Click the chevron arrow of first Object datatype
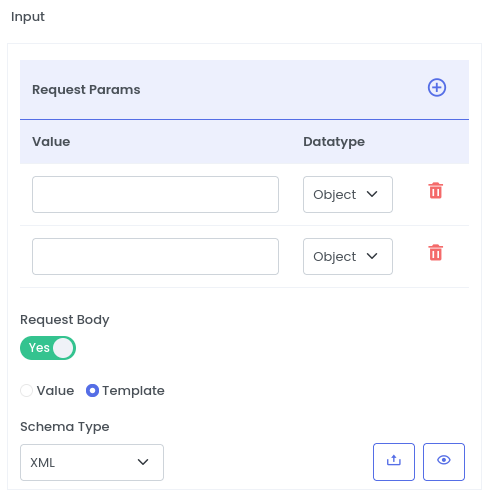The width and height of the screenshot is (487, 493). (x=372, y=194)
